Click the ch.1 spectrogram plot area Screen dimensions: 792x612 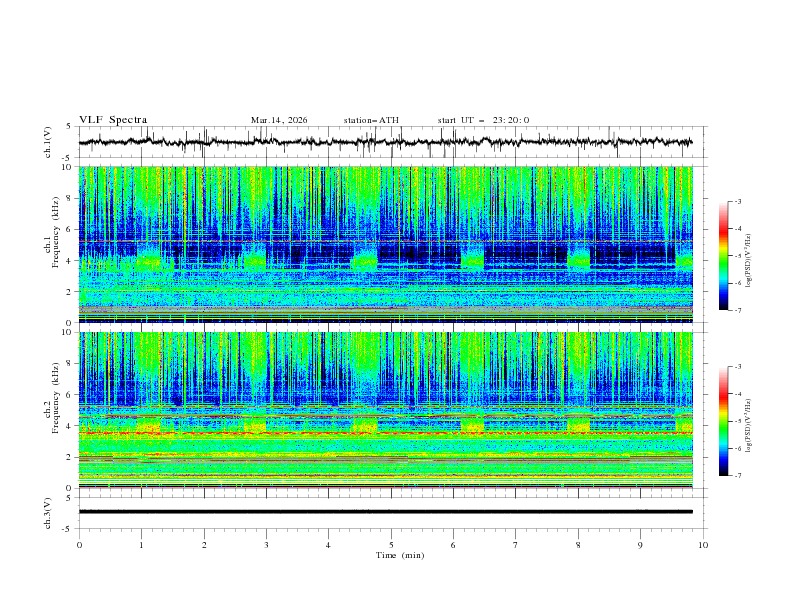[x=385, y=244]
